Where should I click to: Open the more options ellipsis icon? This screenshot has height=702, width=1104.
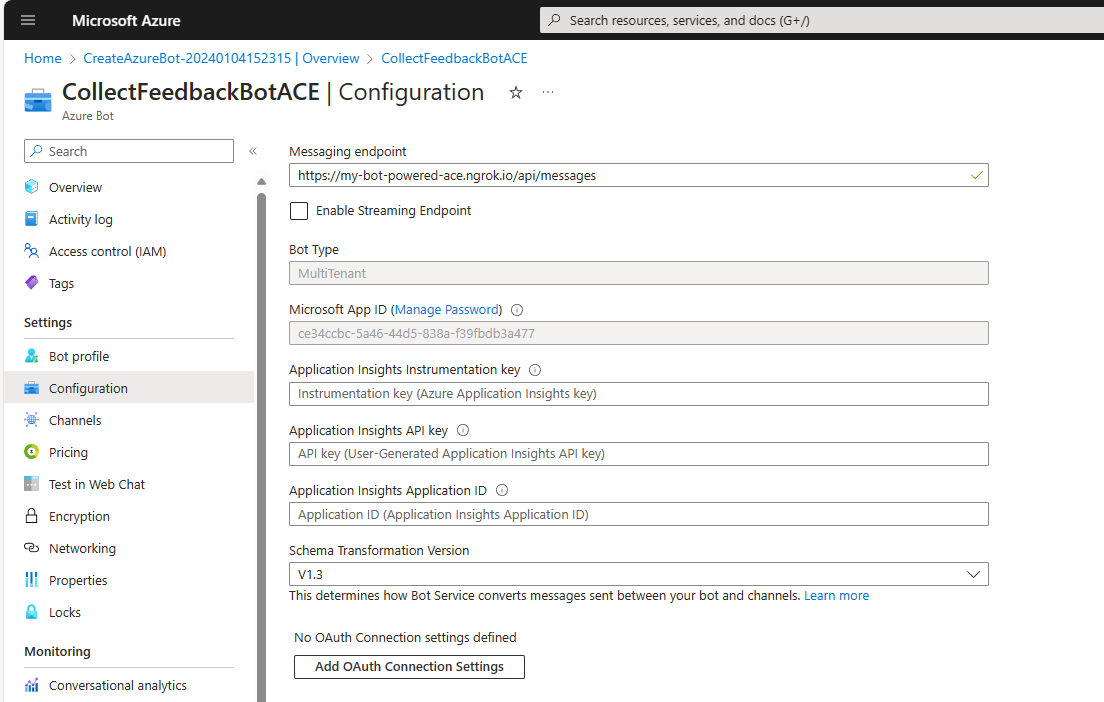point(548,92)
